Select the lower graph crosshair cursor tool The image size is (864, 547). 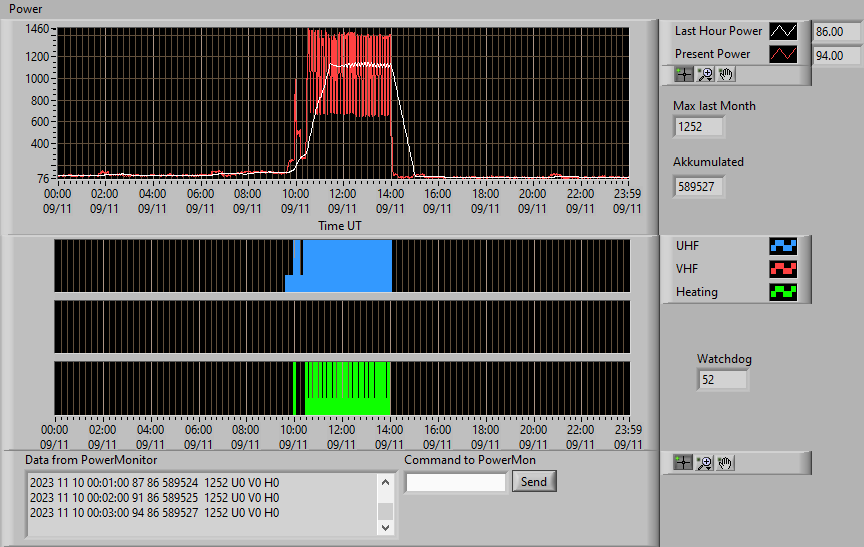click(x=683, y=463)
